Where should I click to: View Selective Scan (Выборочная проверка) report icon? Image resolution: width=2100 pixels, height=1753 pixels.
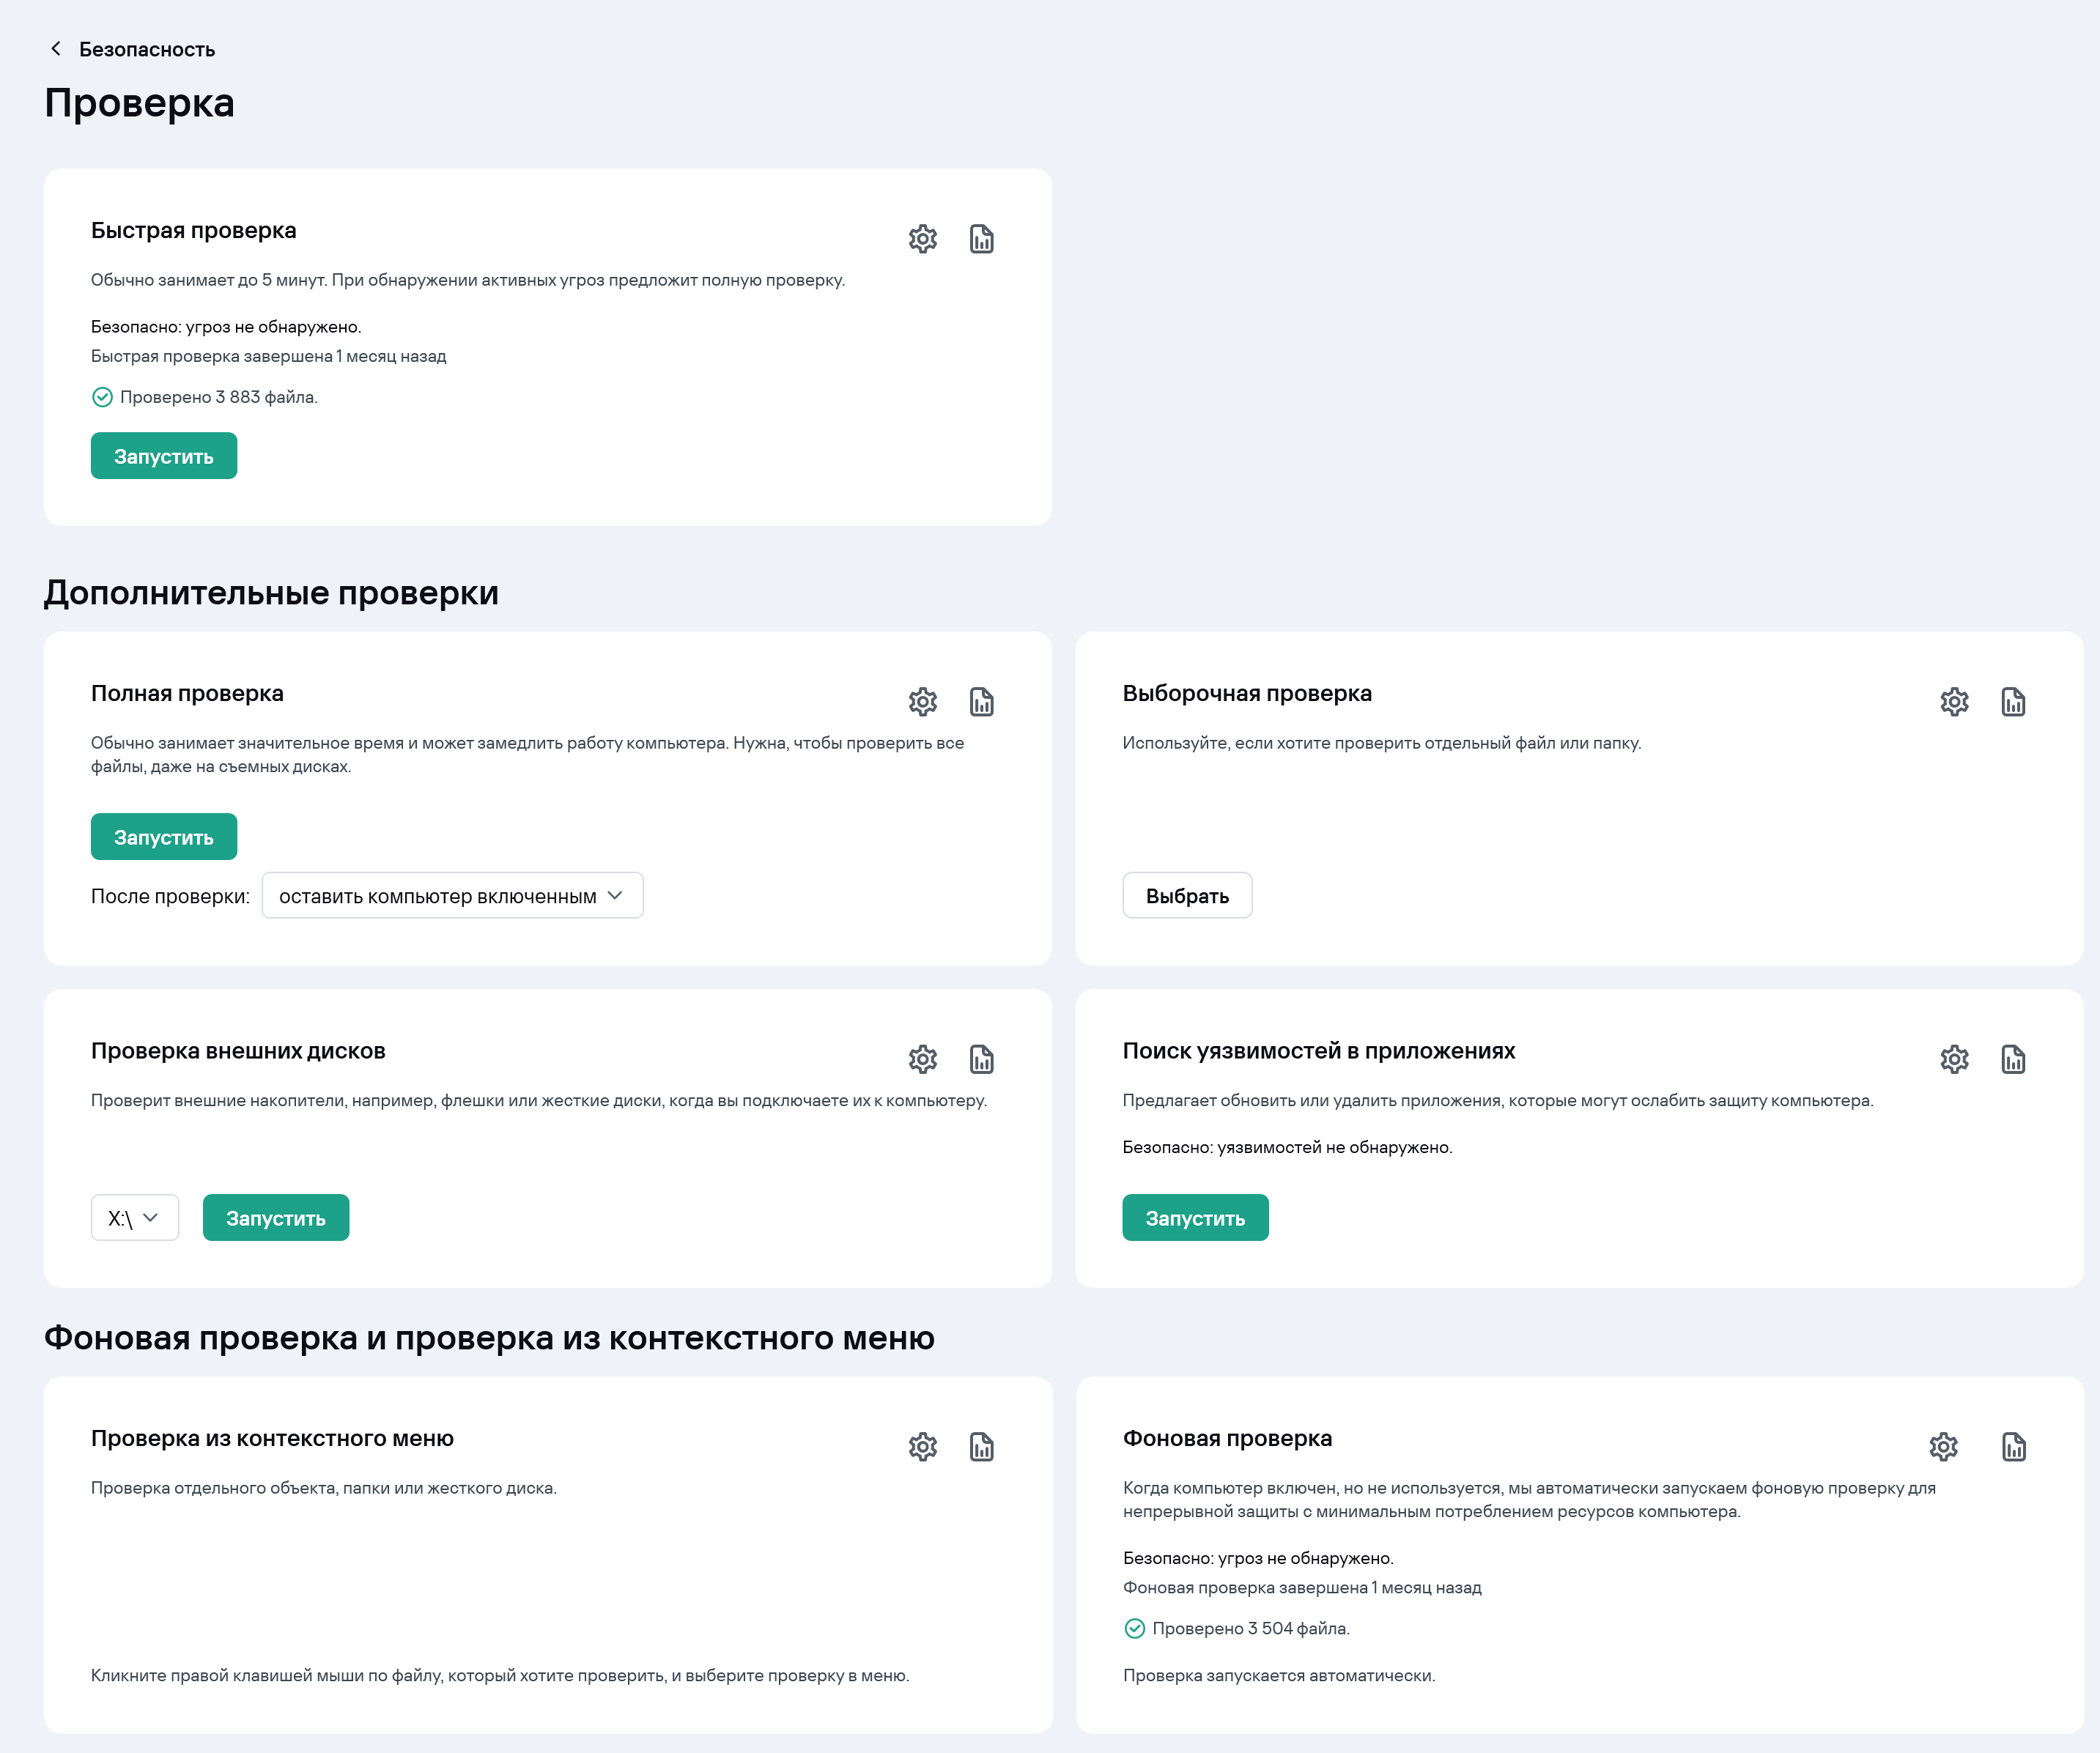pos(2013,702)
